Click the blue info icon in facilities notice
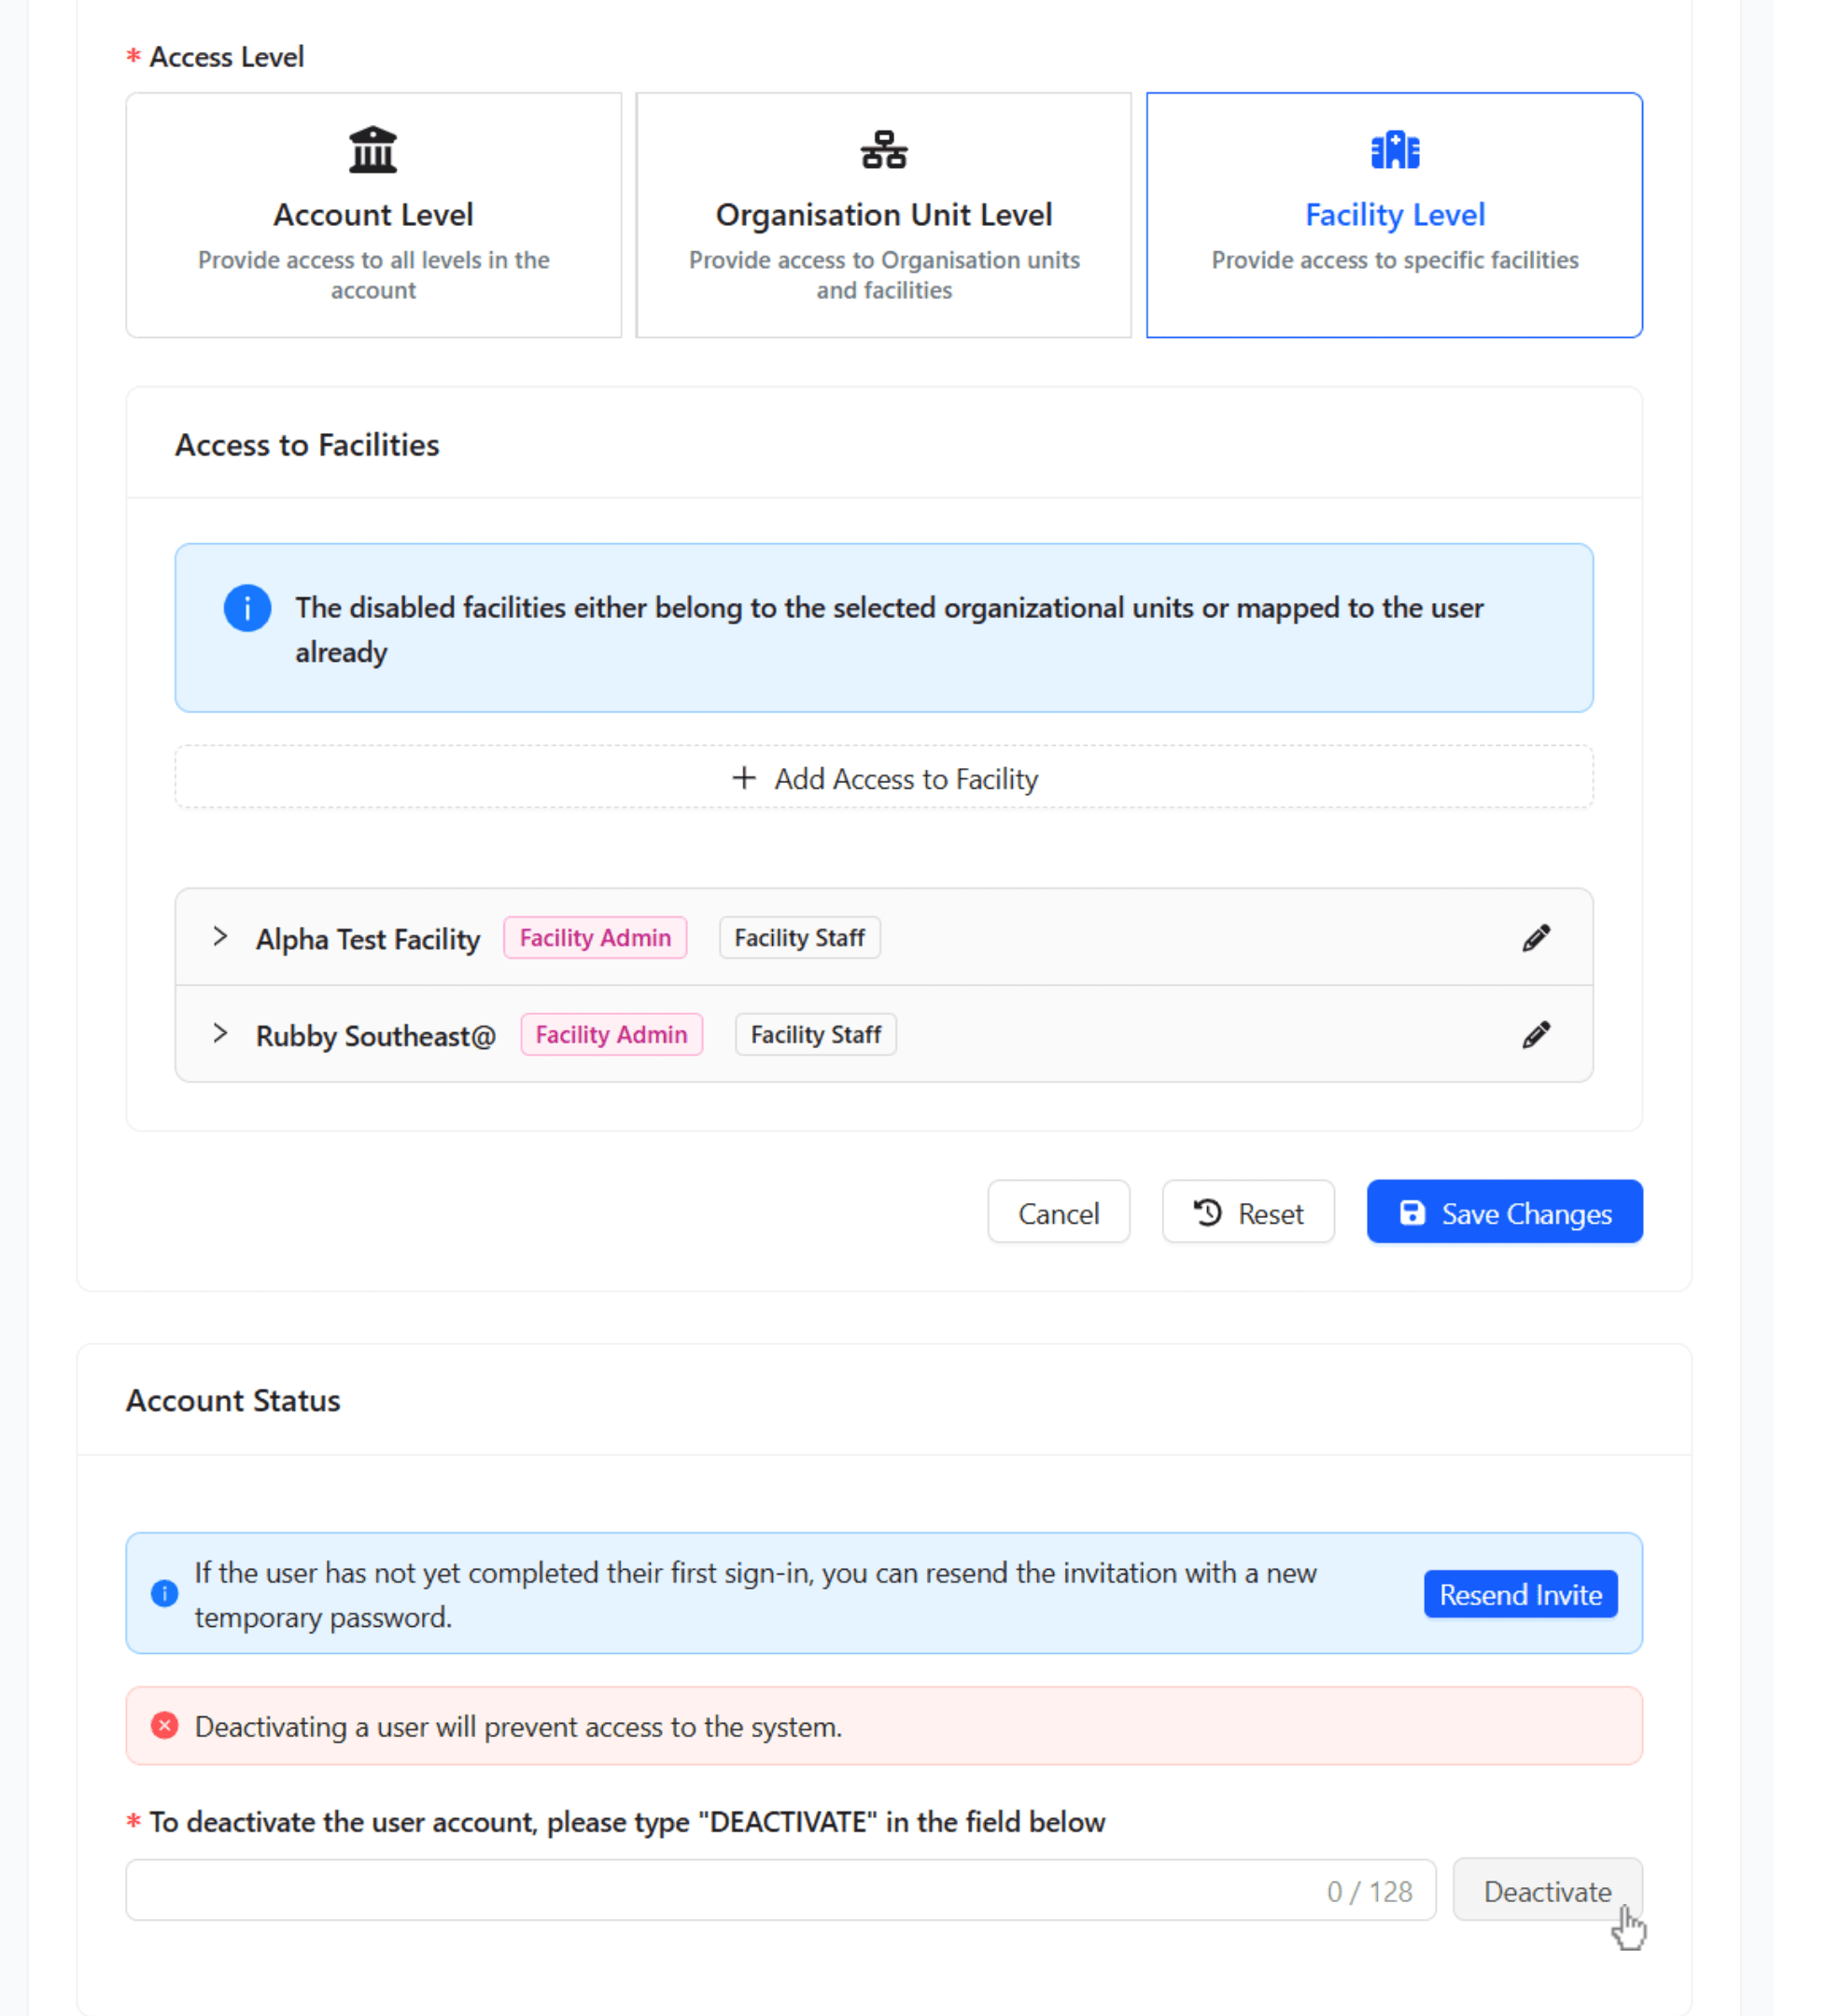The height and width of the screenshot is (2016, 1827). tap(247, 608)
